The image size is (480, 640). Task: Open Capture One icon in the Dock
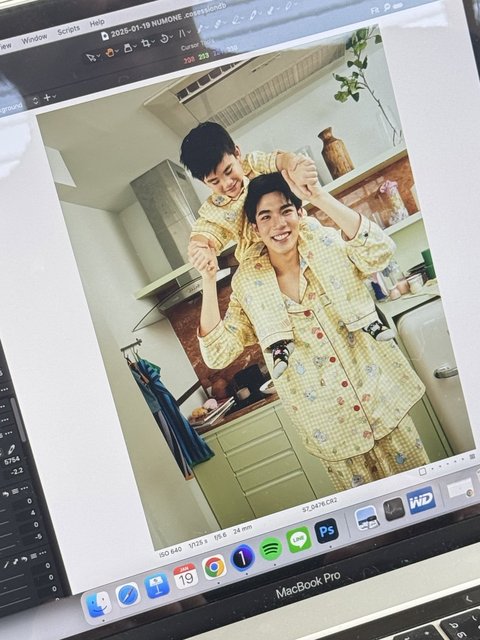click(242, 558)
